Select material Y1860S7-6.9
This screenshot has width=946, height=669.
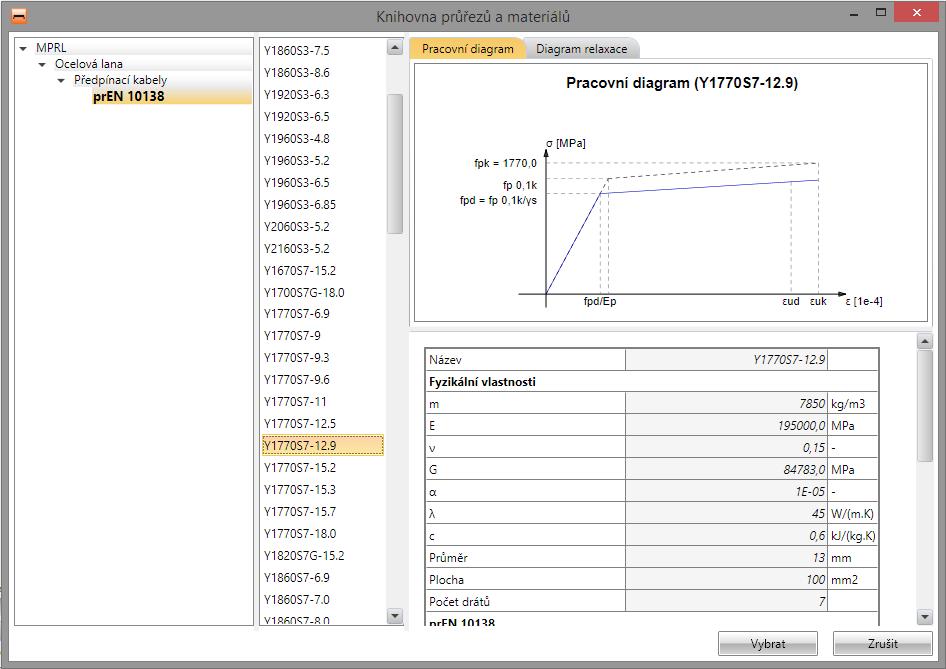click(x=297, y=577)
